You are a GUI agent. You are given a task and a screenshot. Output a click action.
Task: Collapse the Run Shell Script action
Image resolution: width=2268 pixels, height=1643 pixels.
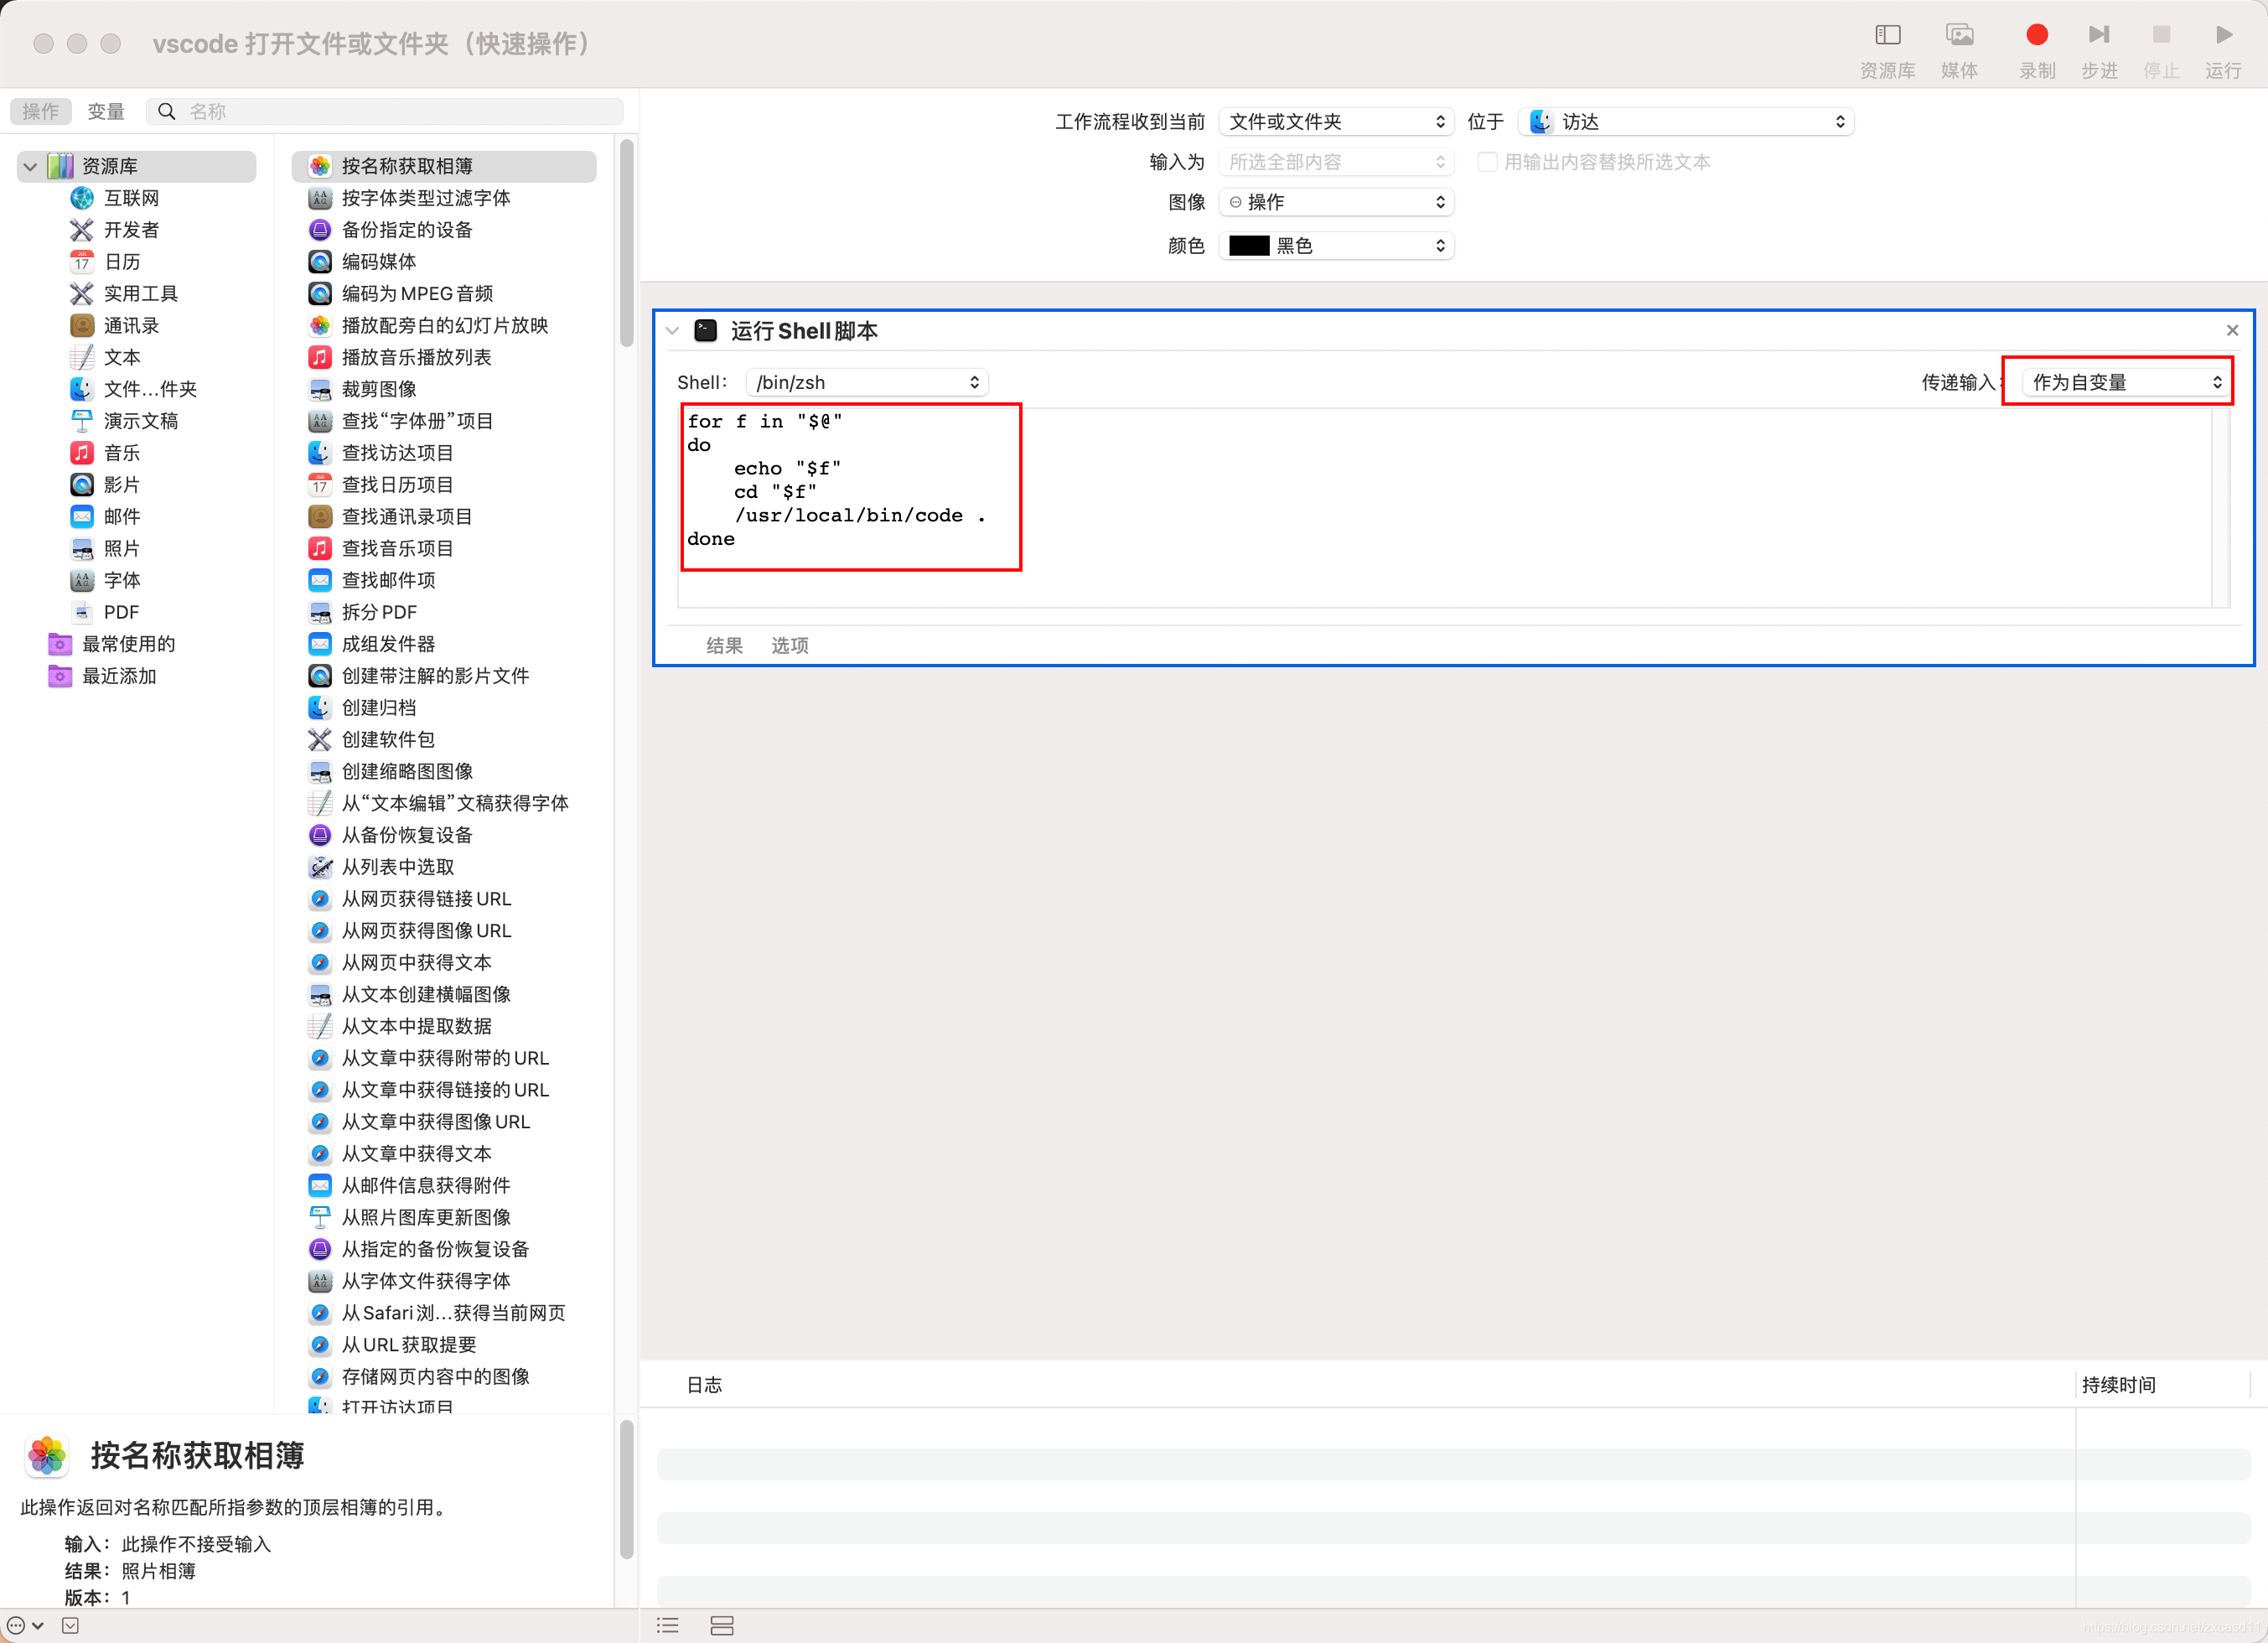672,331
